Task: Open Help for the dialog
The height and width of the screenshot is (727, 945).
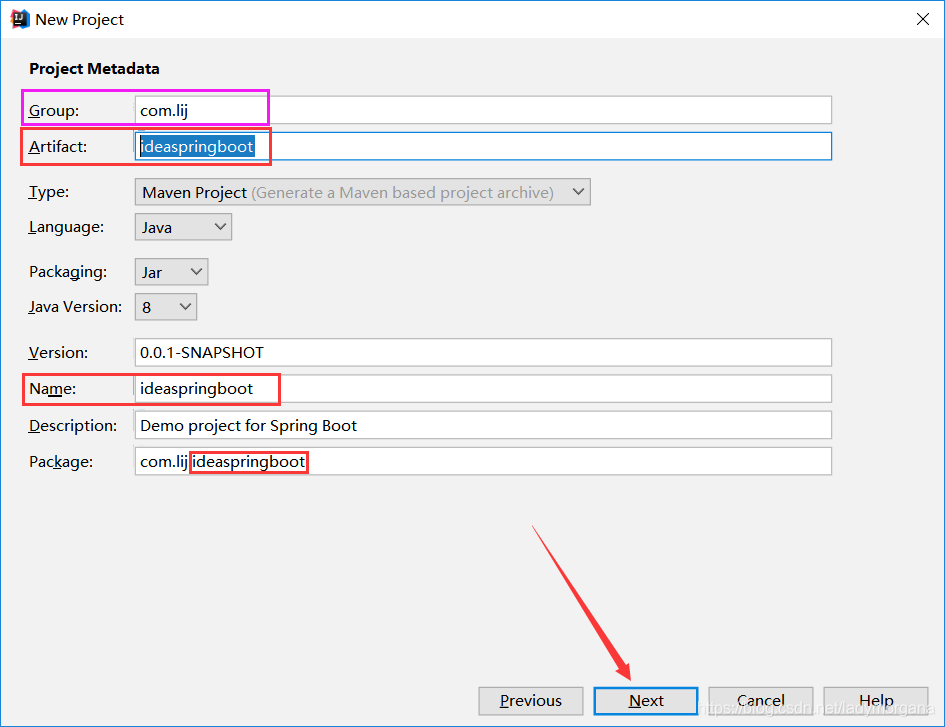Action: [x=876, y=701]
